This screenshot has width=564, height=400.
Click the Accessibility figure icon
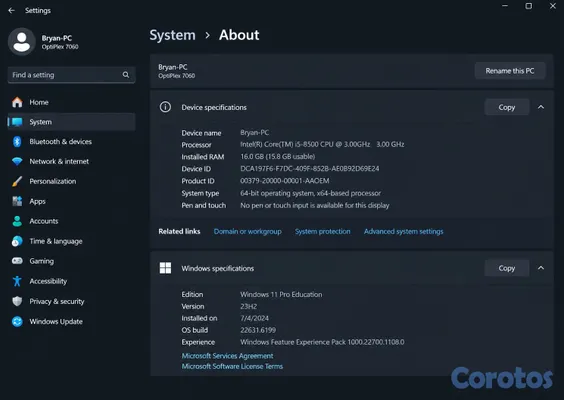pos(17,281)
